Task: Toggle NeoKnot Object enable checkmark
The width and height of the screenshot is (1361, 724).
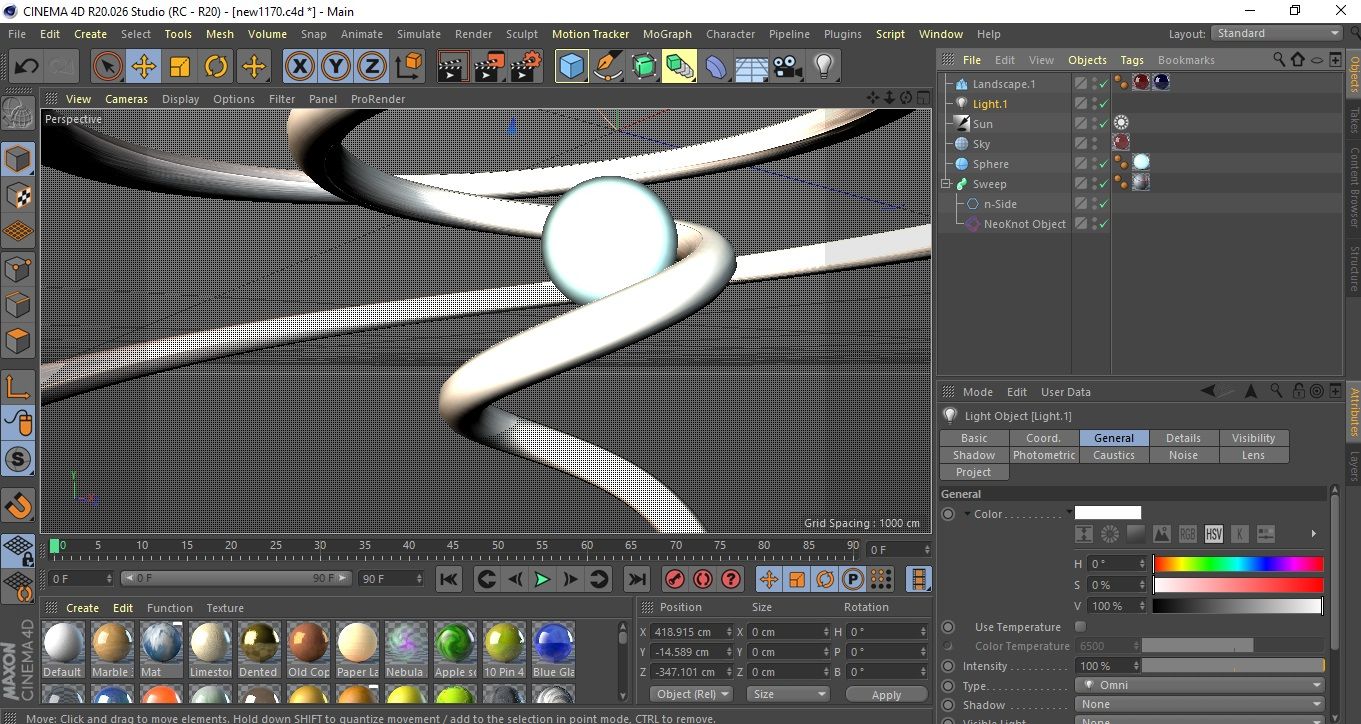Action: tap(1103, 224)
